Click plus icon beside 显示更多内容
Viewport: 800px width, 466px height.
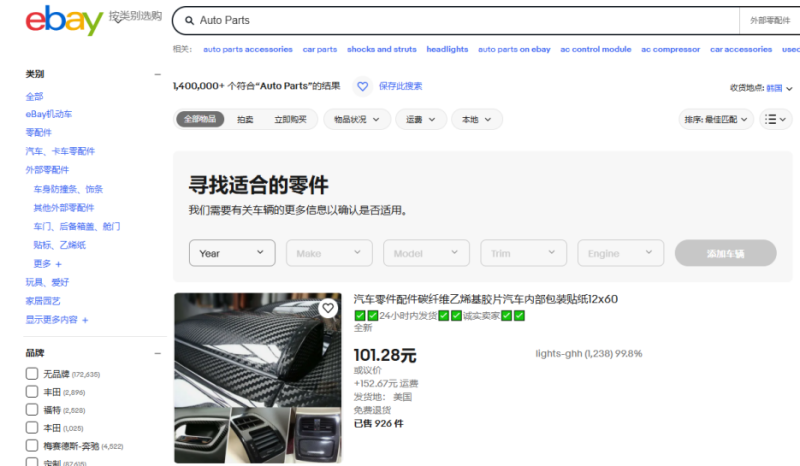85,320
